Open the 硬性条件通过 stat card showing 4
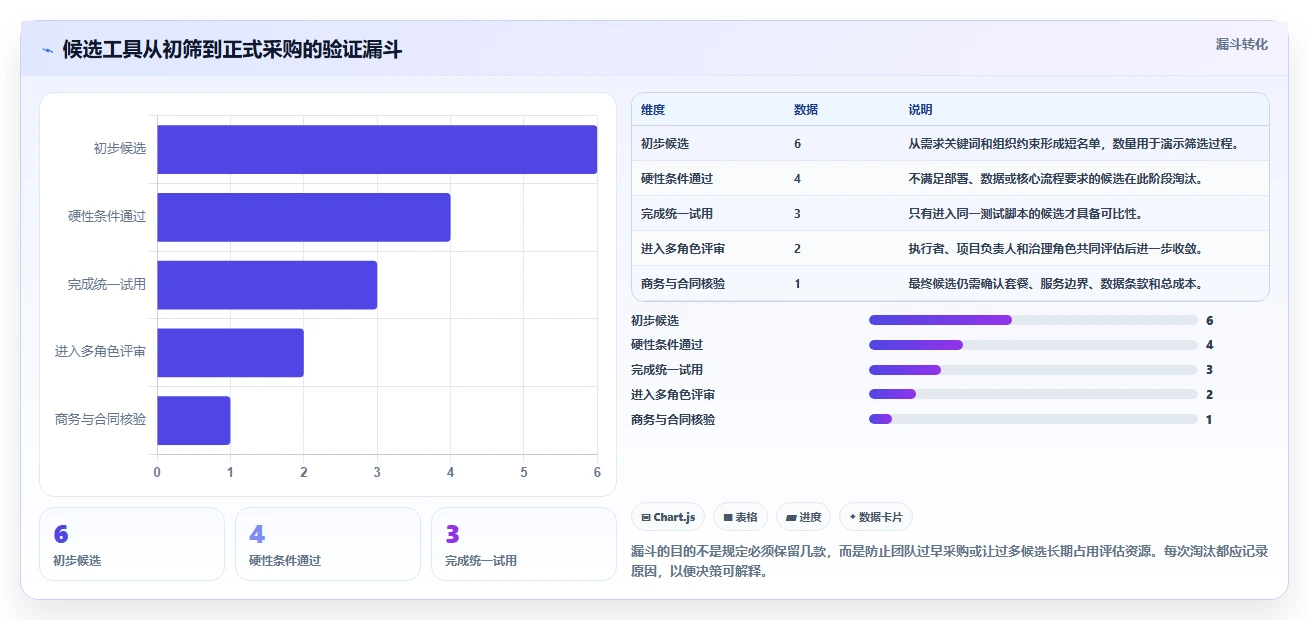This screenshot has width=1309, height=620. tap(328, 544)
